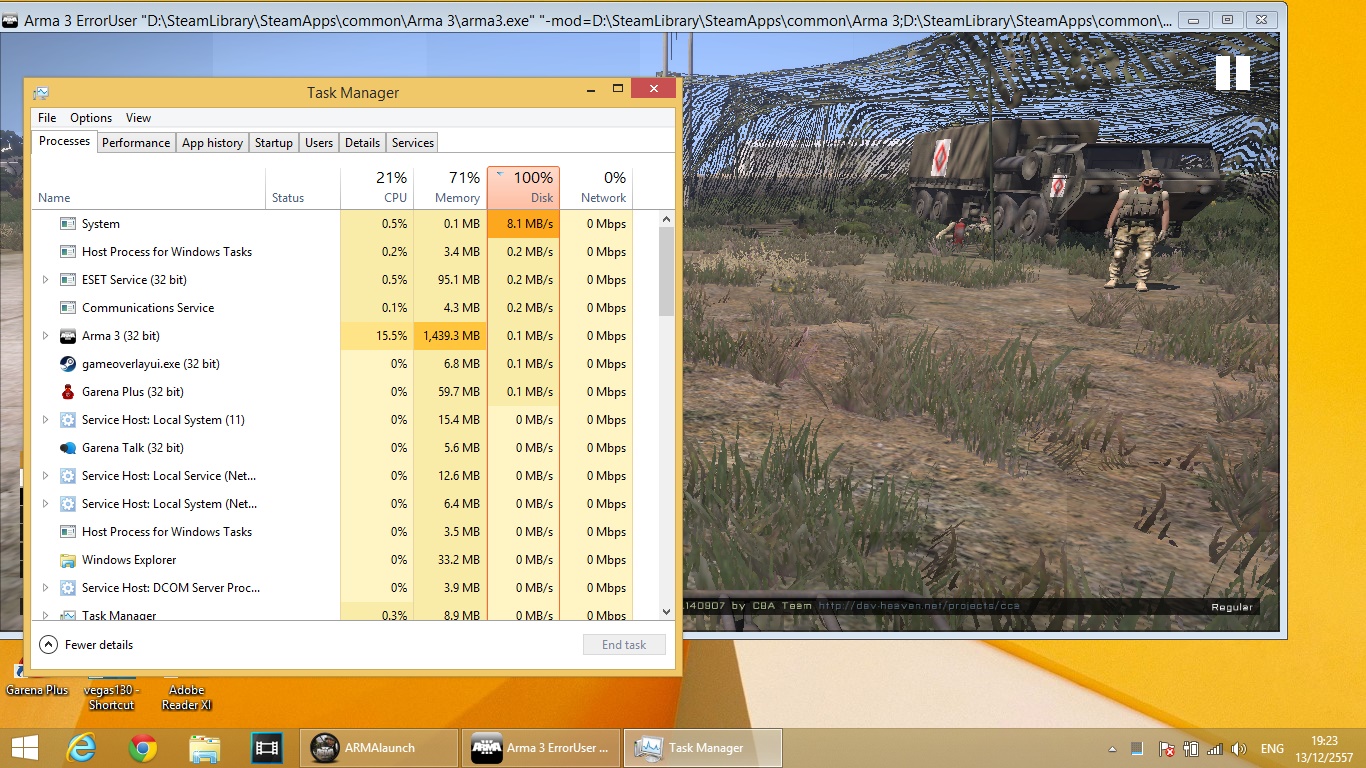This screenshot has width=1366, height=768.
Task: Open Action Center flag icon in tray
Action: [x=1166, y=749]
